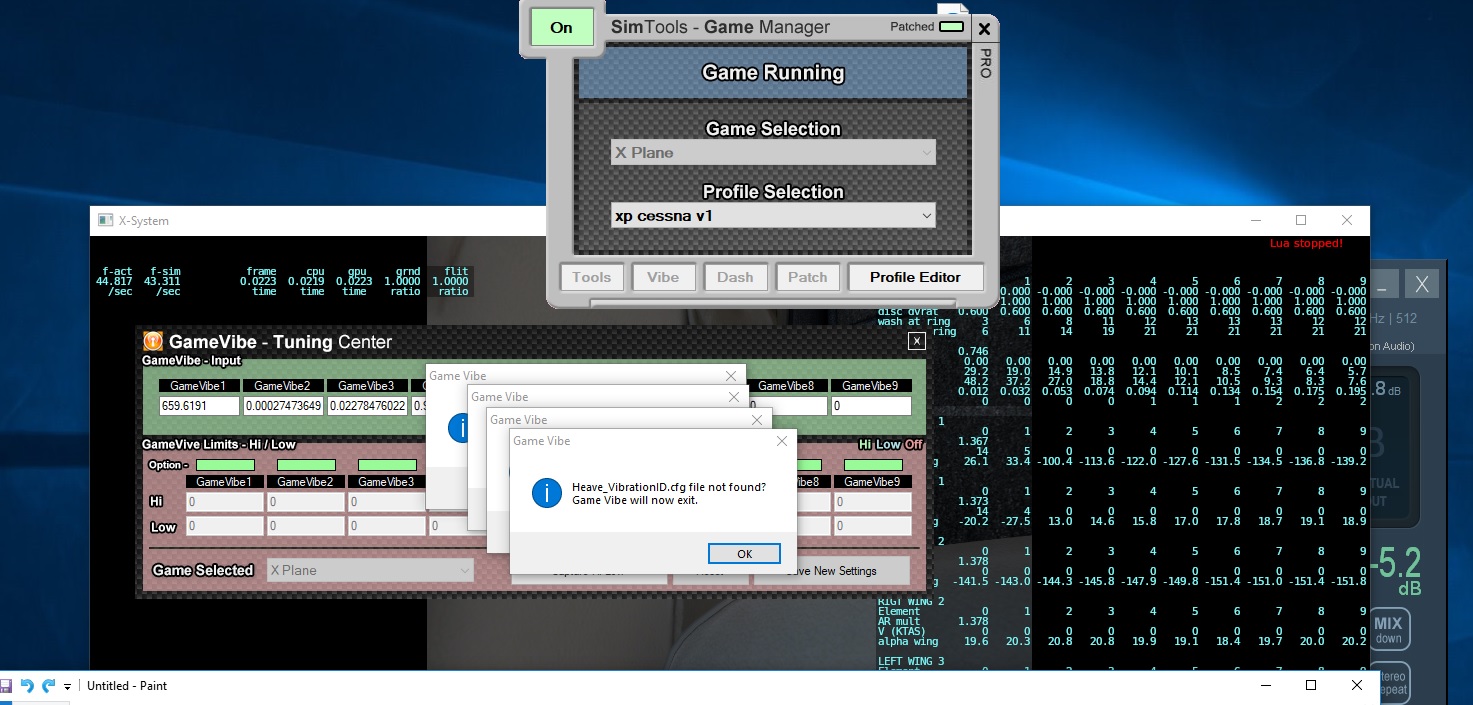Click the Low limit field under GameVibe1
Viewport: 1473px width, 705px height.
[225, 526]
